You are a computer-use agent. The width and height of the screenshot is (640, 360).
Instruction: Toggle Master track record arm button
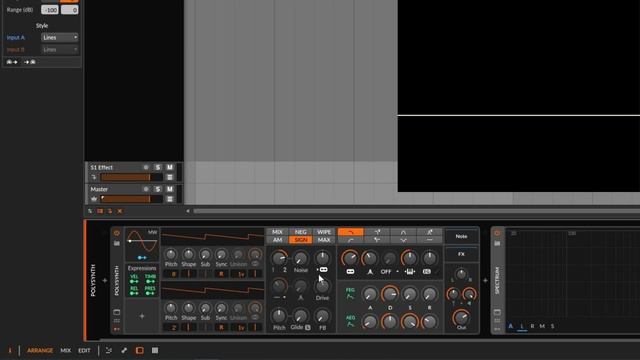pos(146,189)
